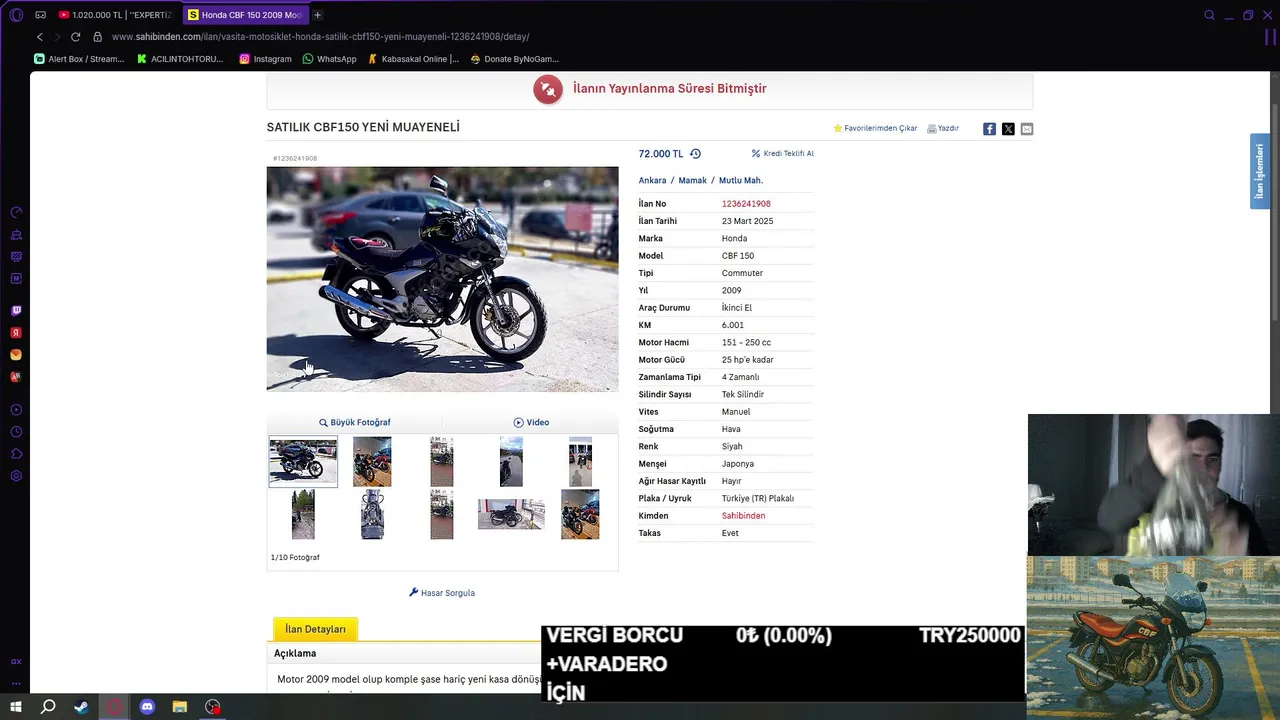Image resolution: width=1280 pixels, height=720 pixels.
Task: Reload the current page
Action: tap(75, 37)
